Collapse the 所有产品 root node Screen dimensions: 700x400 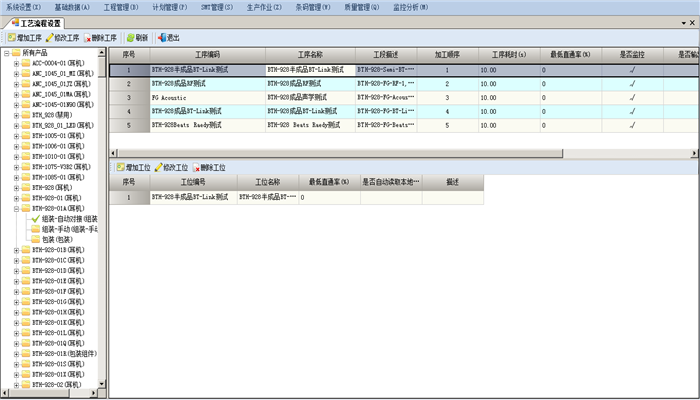(x=6, y=53)
